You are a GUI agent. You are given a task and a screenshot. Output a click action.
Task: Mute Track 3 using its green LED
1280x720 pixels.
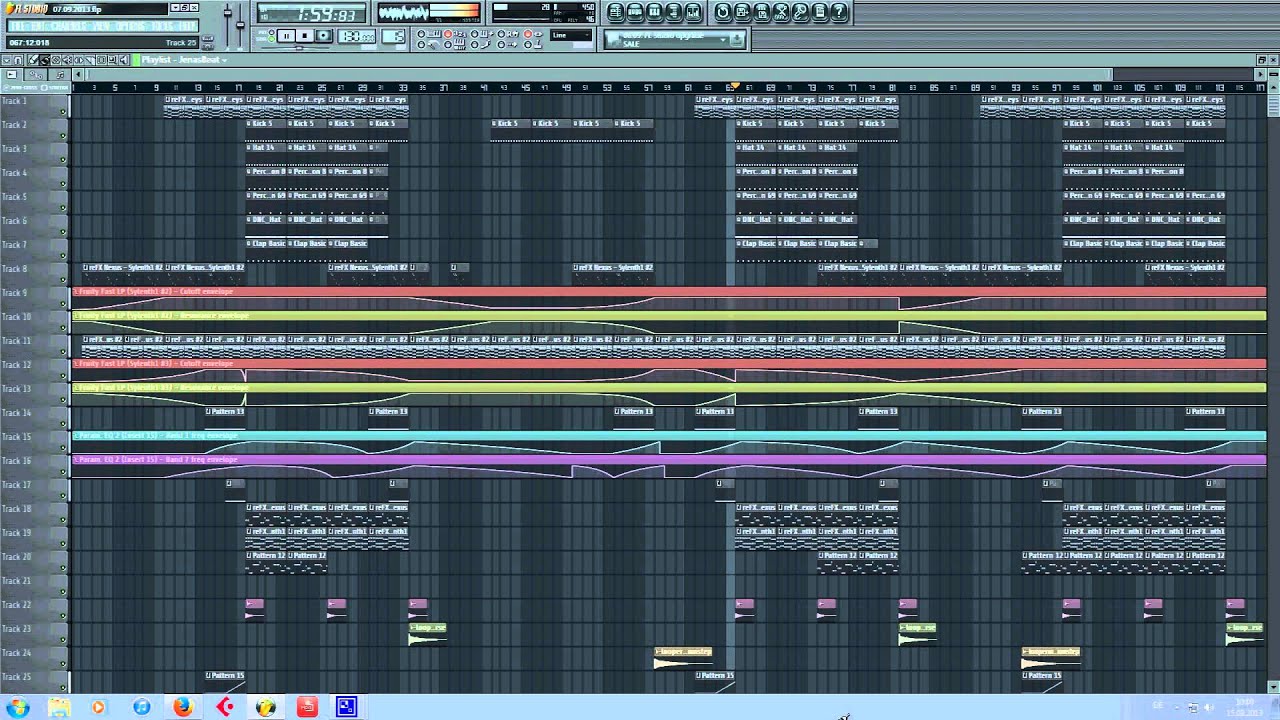coord(63,160)
